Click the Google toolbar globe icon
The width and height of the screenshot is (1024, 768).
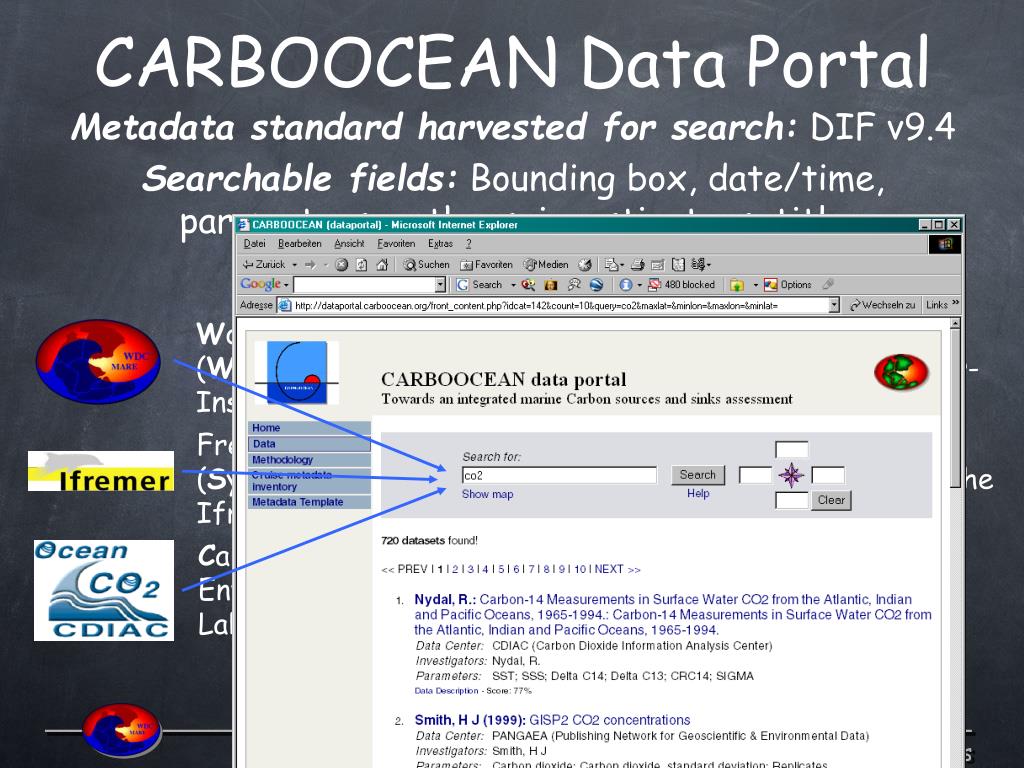tap(596, 285)
